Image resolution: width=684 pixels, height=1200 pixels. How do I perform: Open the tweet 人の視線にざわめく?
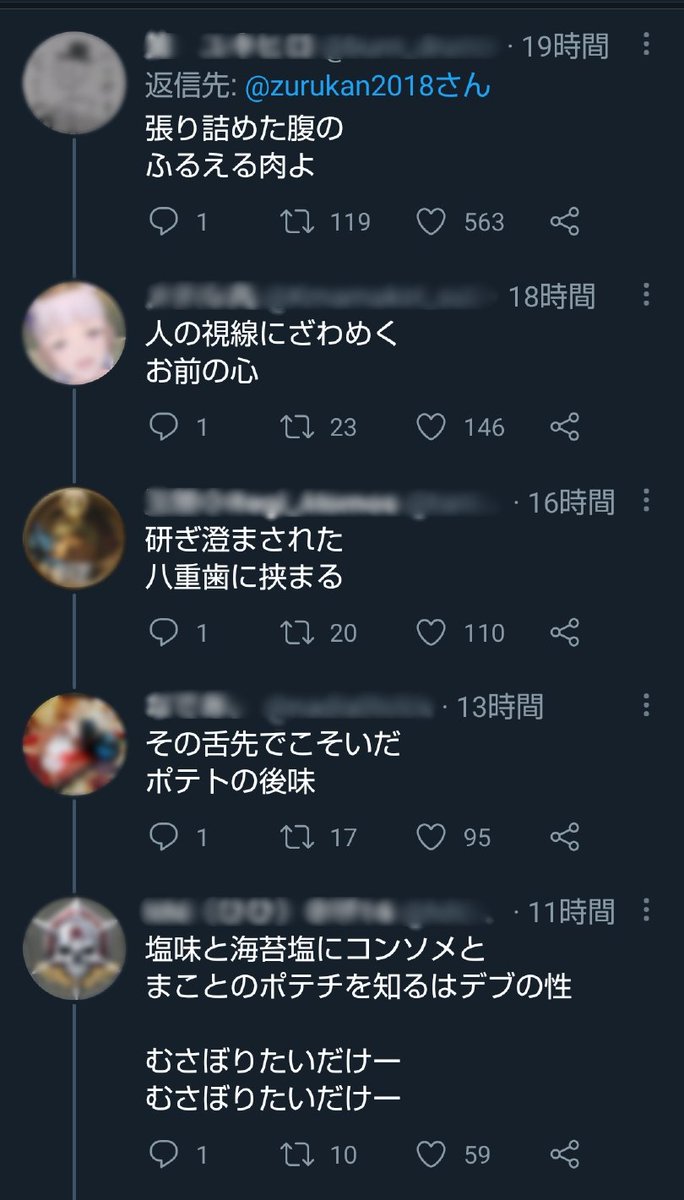click(x=272, y=352)
